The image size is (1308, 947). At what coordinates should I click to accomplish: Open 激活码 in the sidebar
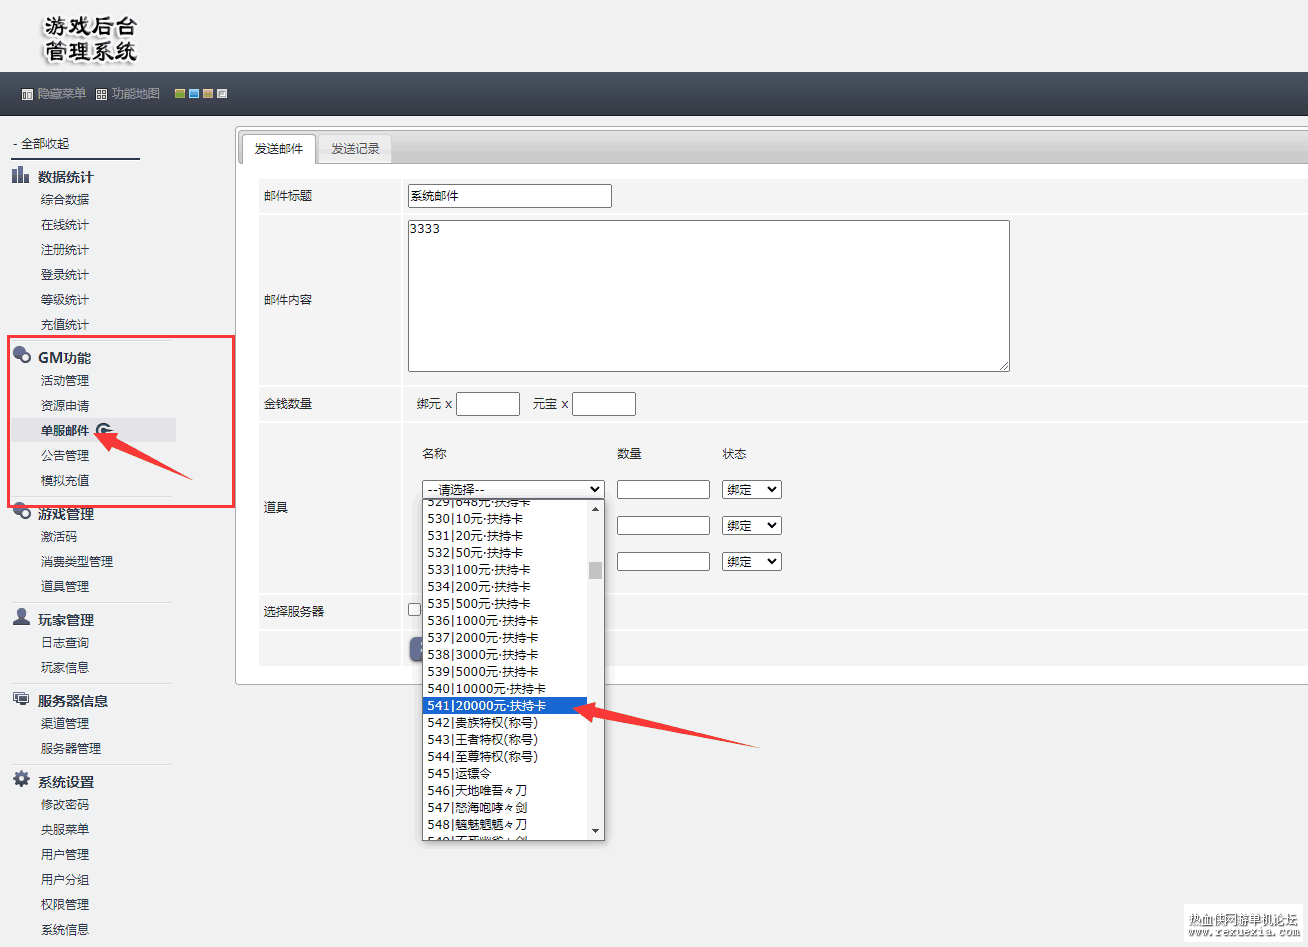point(59,537)
